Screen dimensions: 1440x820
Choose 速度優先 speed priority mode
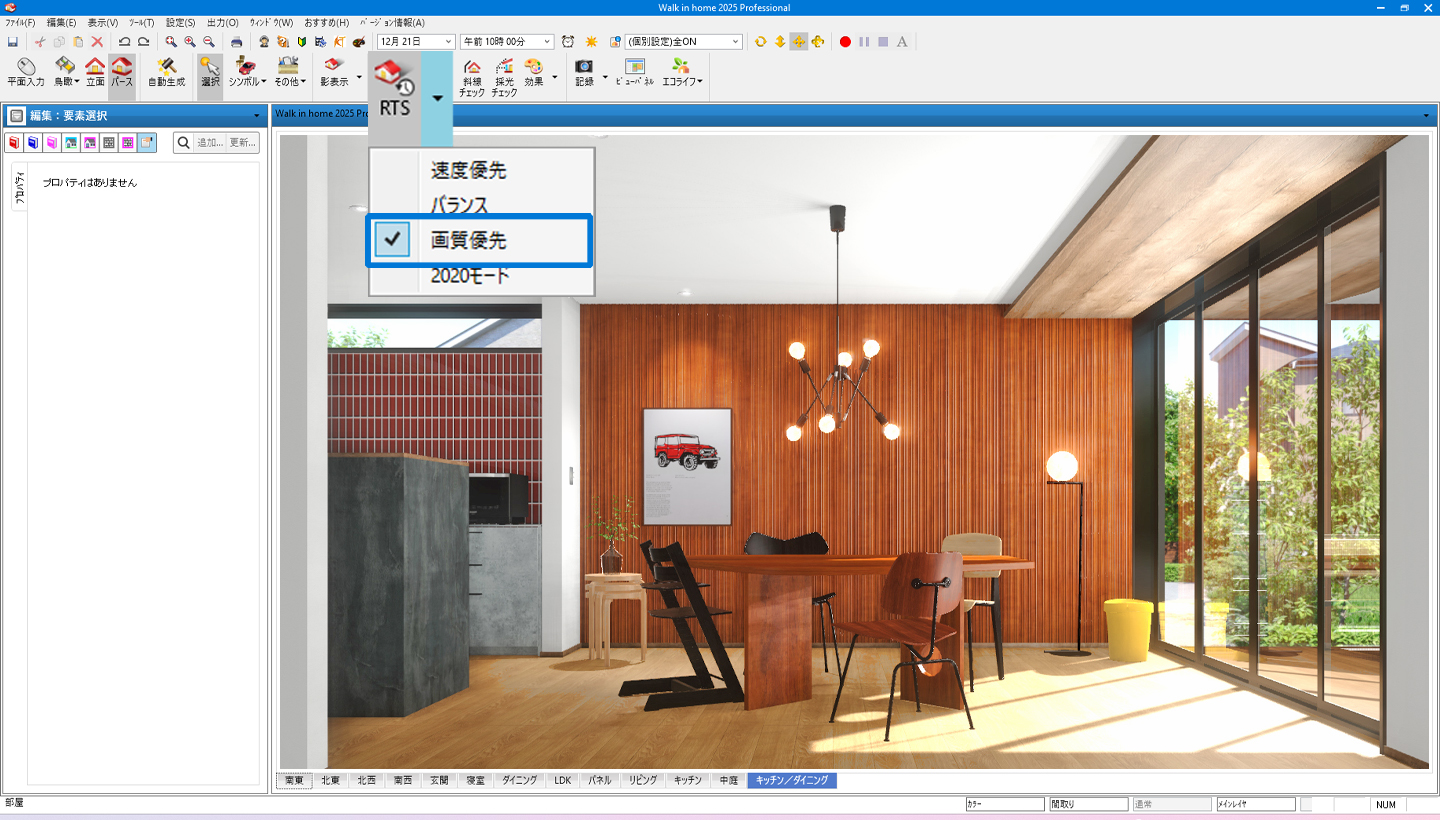[x=468, y=170]
